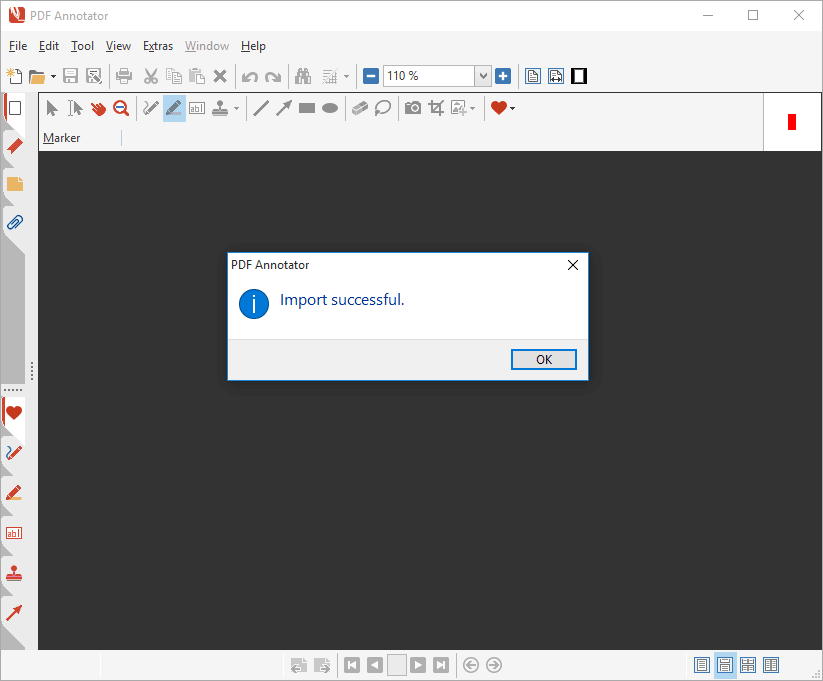Choose the Text box abl tool
The image size is (823, 681).
[197, 108]
